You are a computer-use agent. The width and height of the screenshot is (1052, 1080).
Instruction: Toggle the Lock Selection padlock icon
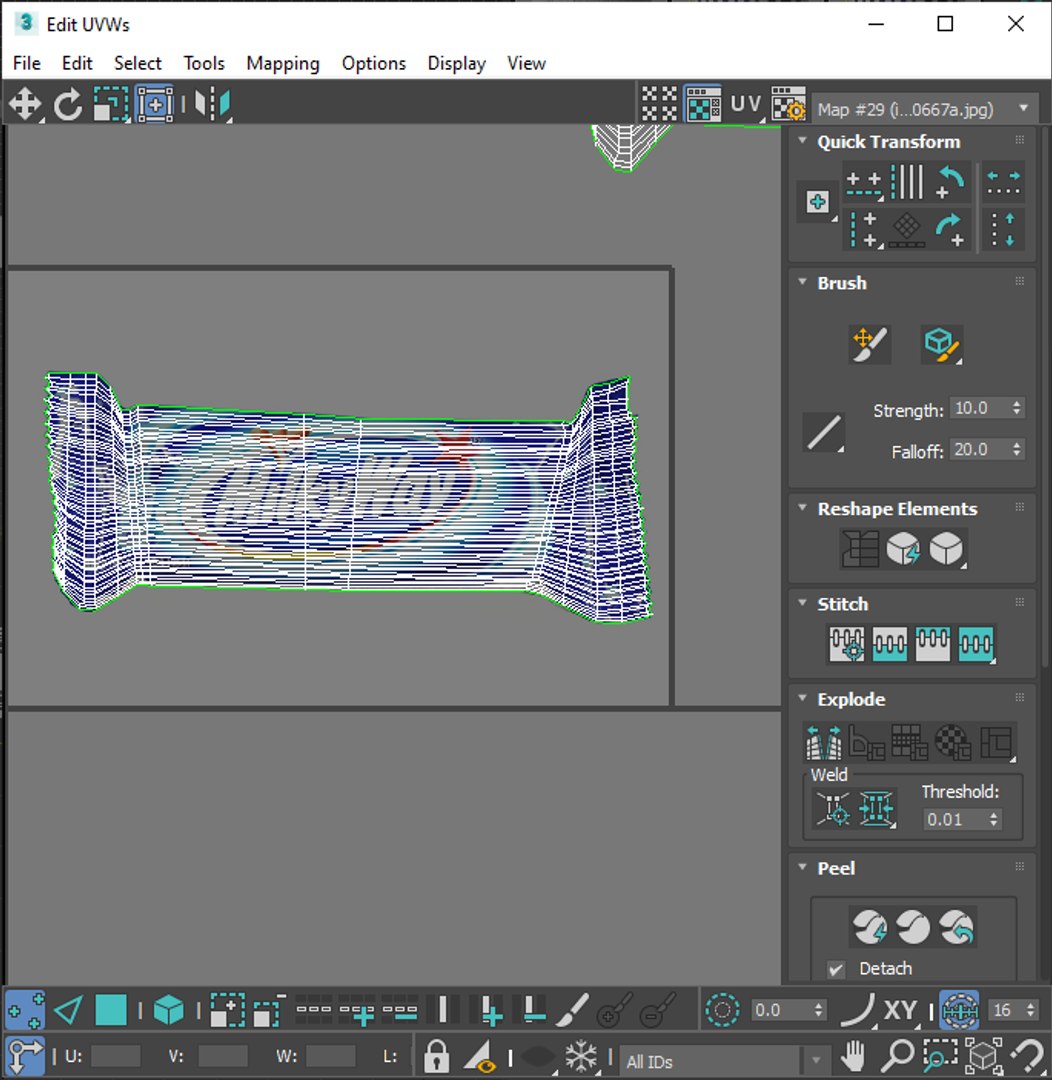436,1055
